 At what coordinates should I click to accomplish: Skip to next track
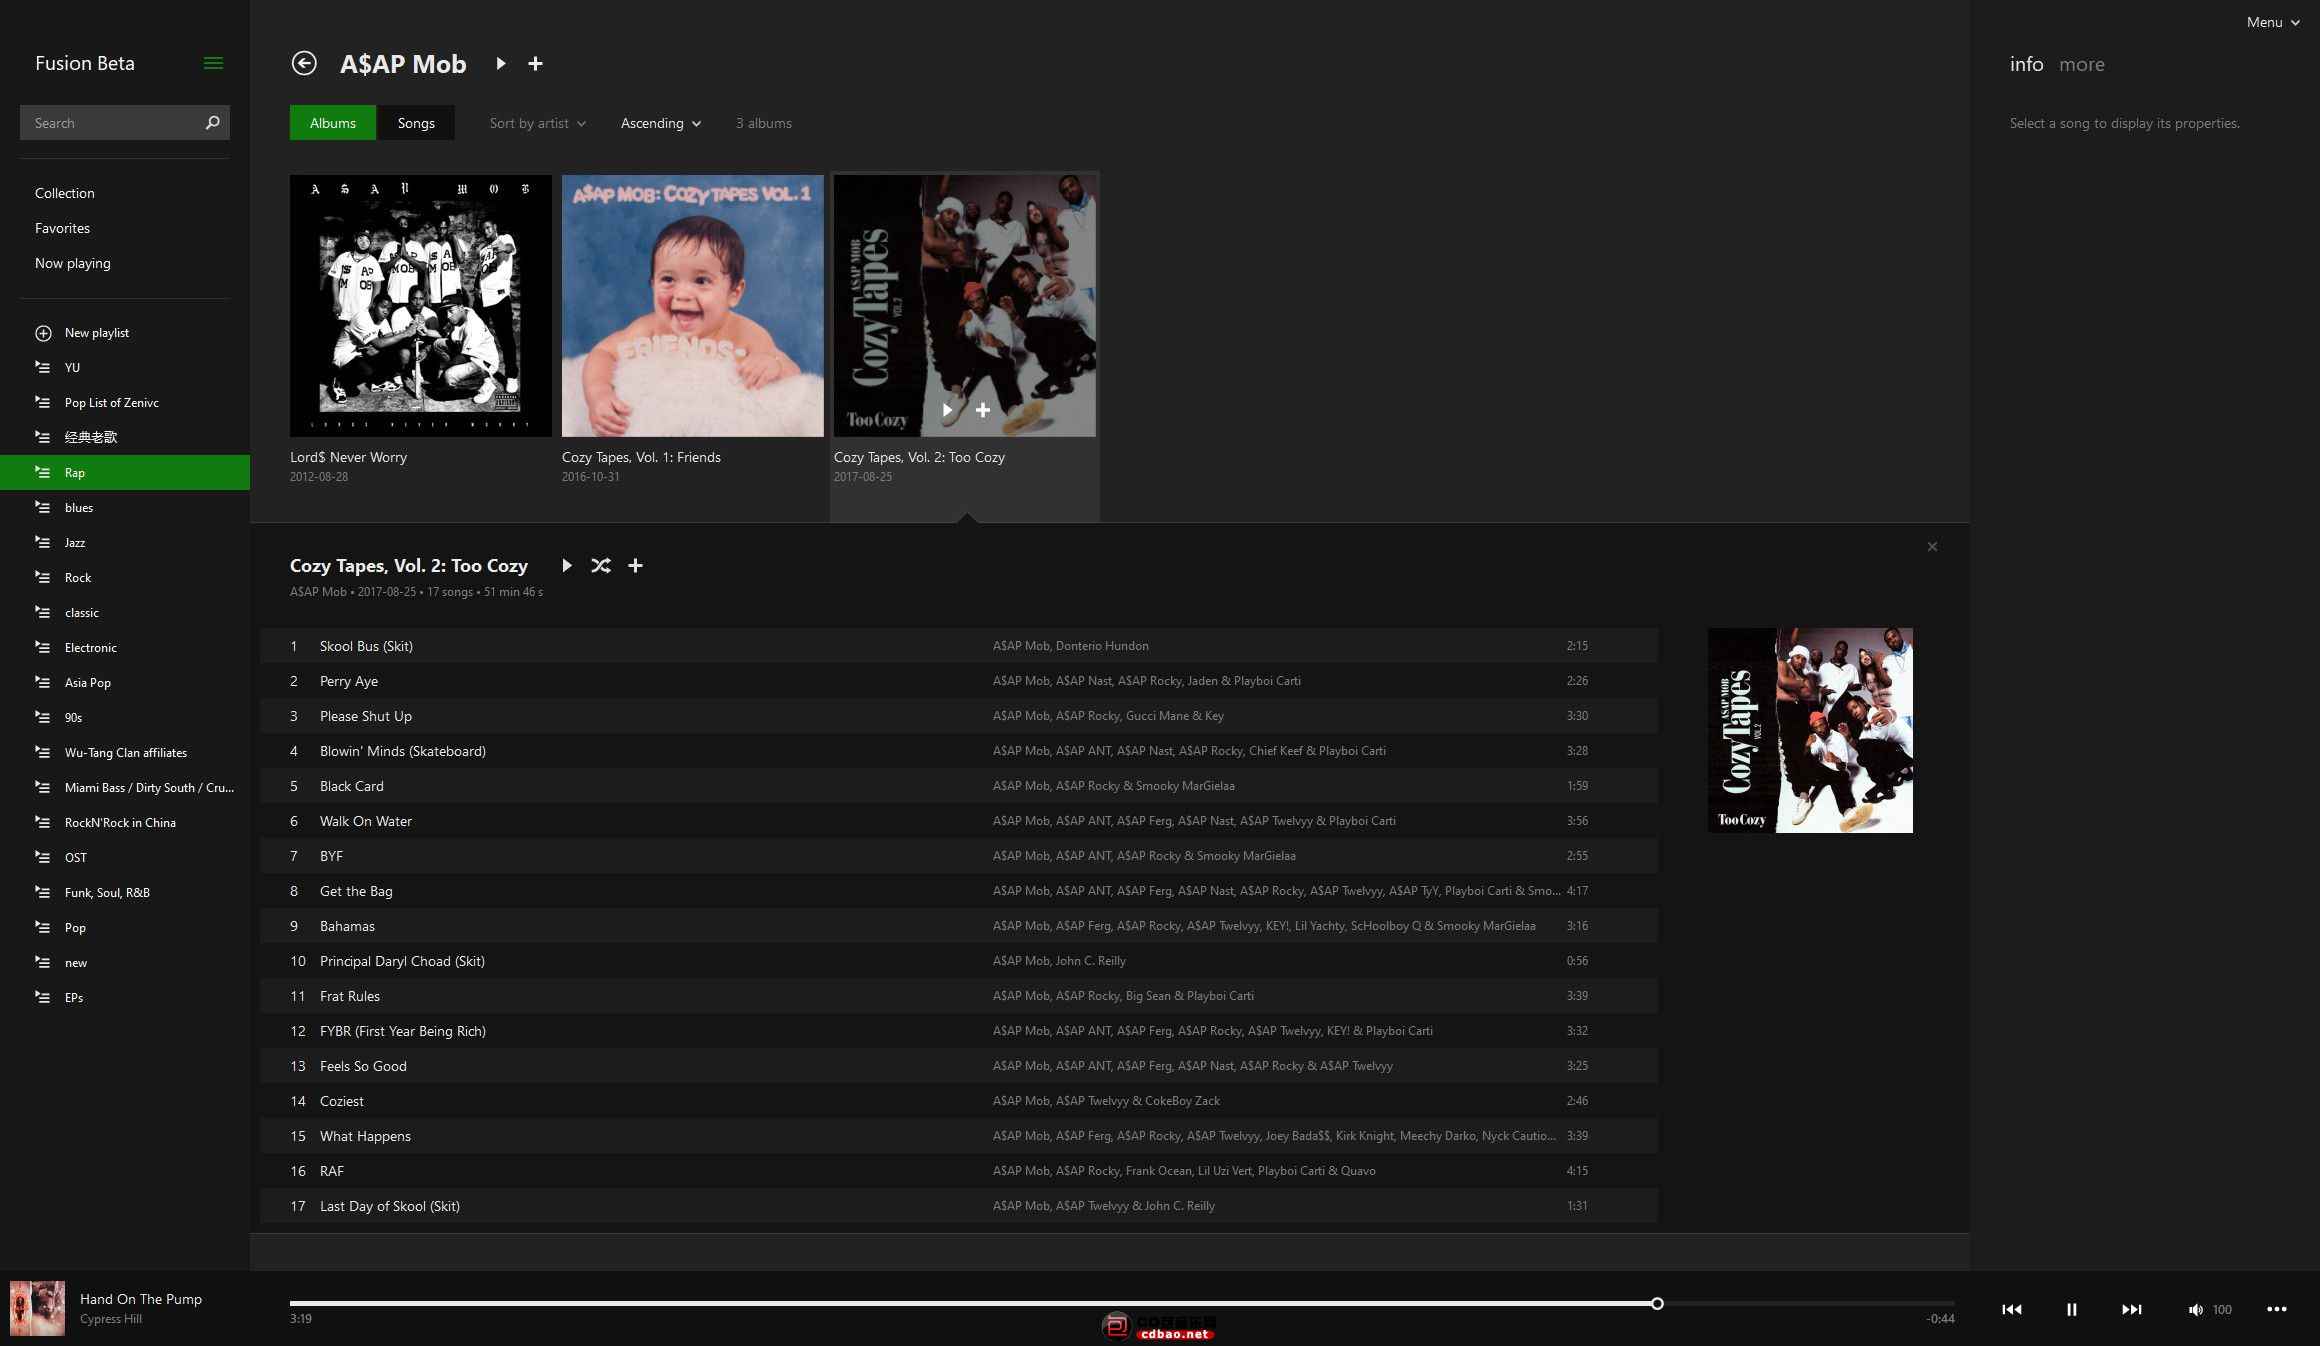(x=2132, y=1309)
